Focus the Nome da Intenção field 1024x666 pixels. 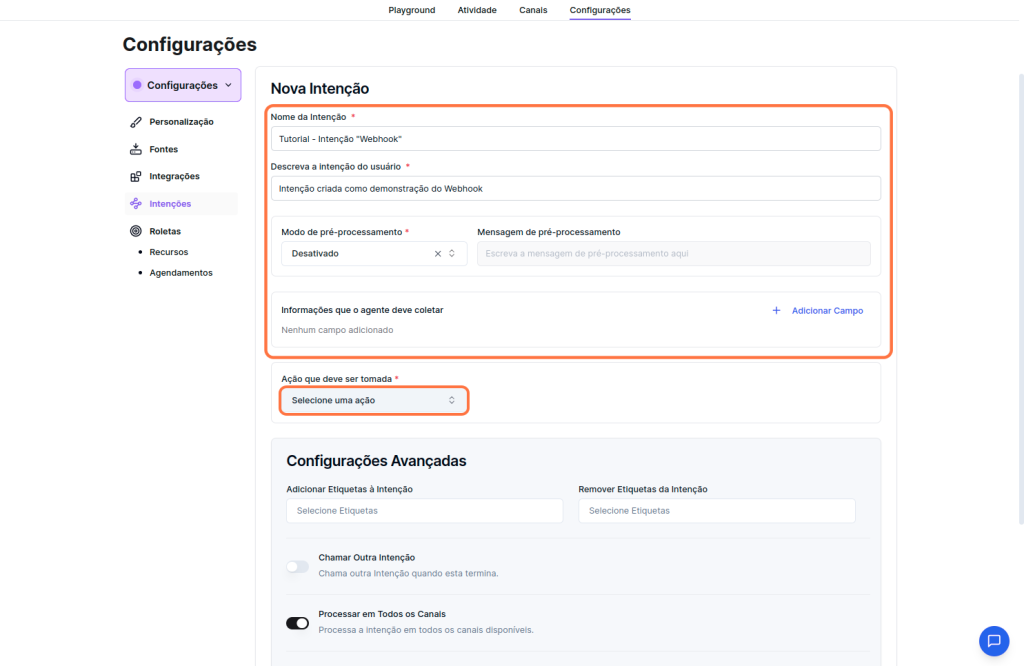click(575, 139)
